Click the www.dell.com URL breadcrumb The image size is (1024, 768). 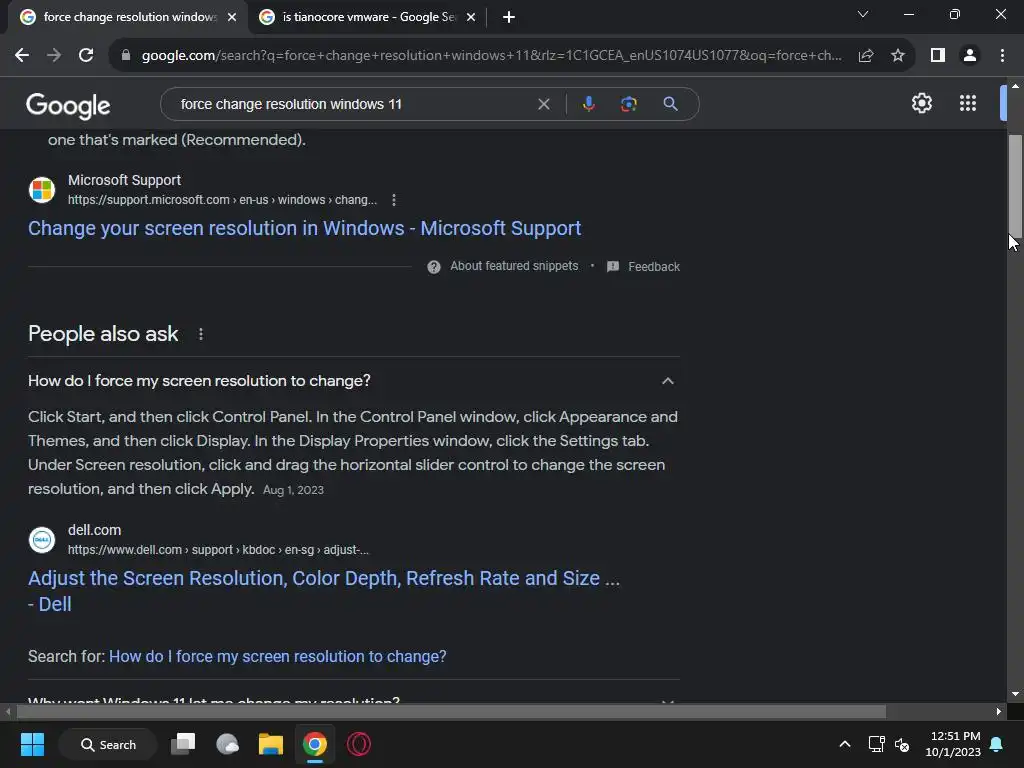[218, 550]
